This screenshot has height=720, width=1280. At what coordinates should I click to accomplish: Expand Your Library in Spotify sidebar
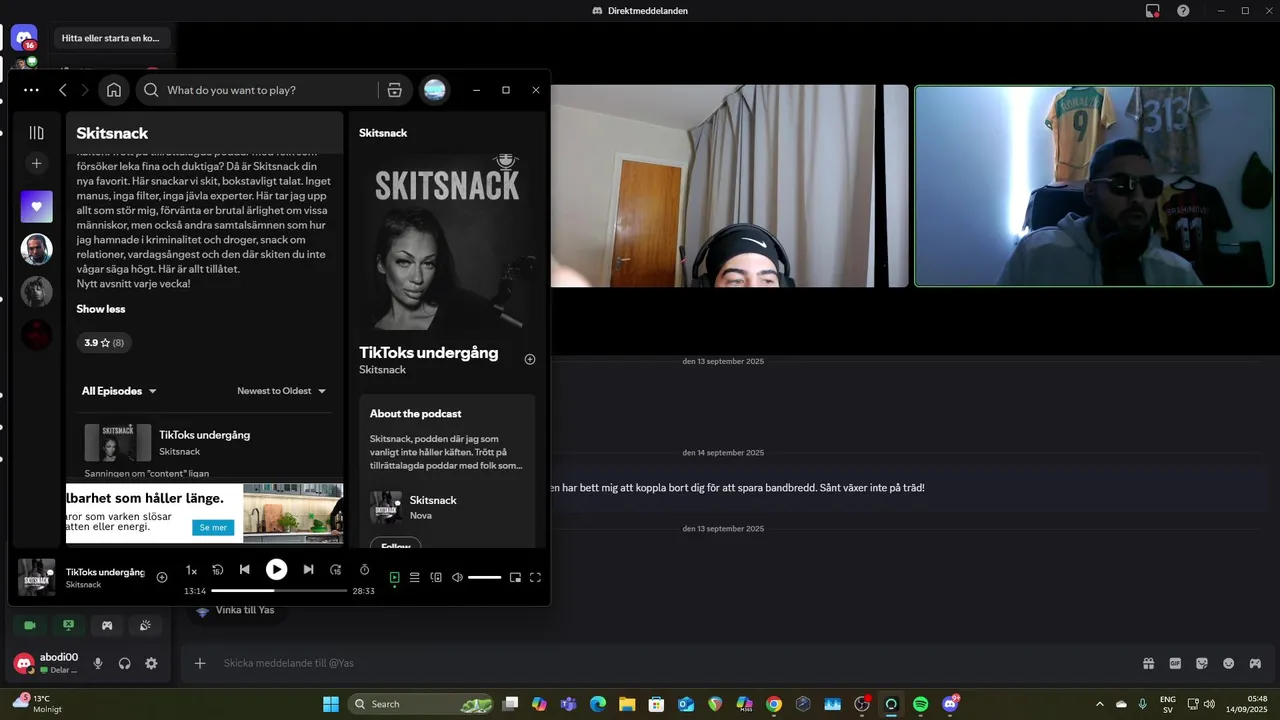[37, 133]
